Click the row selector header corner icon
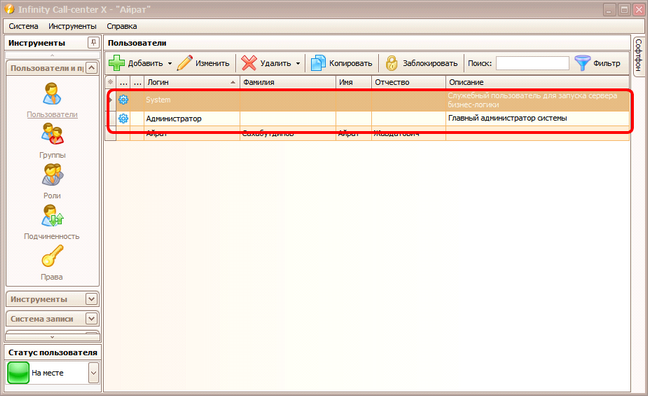 (x=110, y=82)
